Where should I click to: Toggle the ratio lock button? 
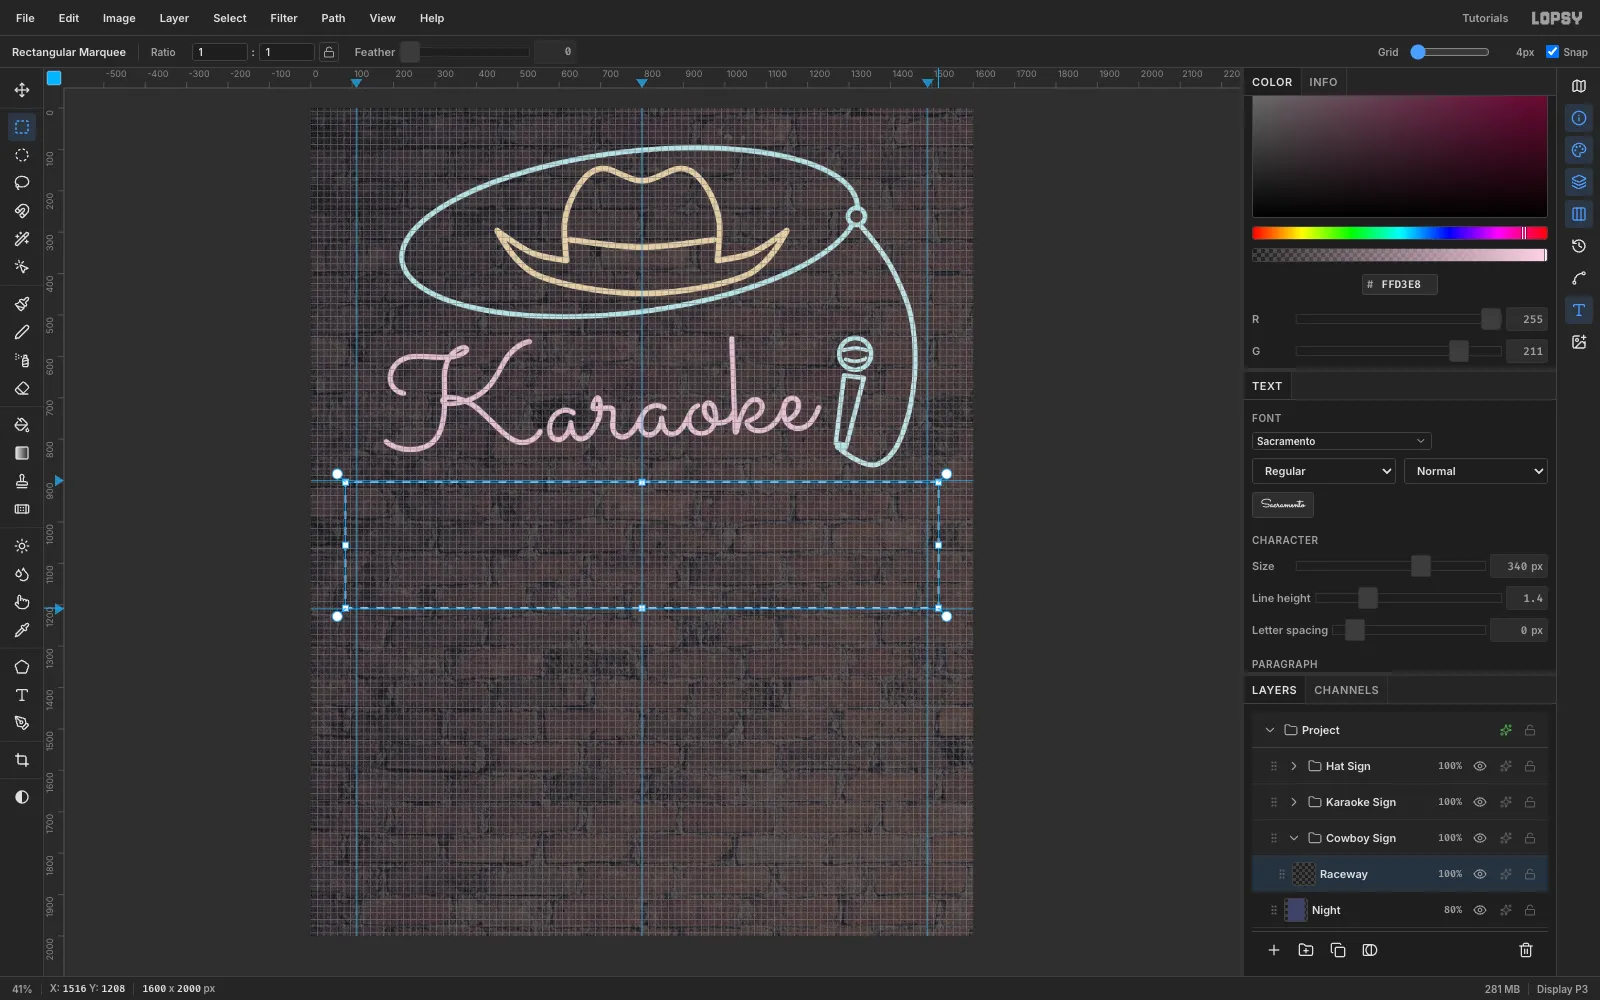tap(329, 52)
